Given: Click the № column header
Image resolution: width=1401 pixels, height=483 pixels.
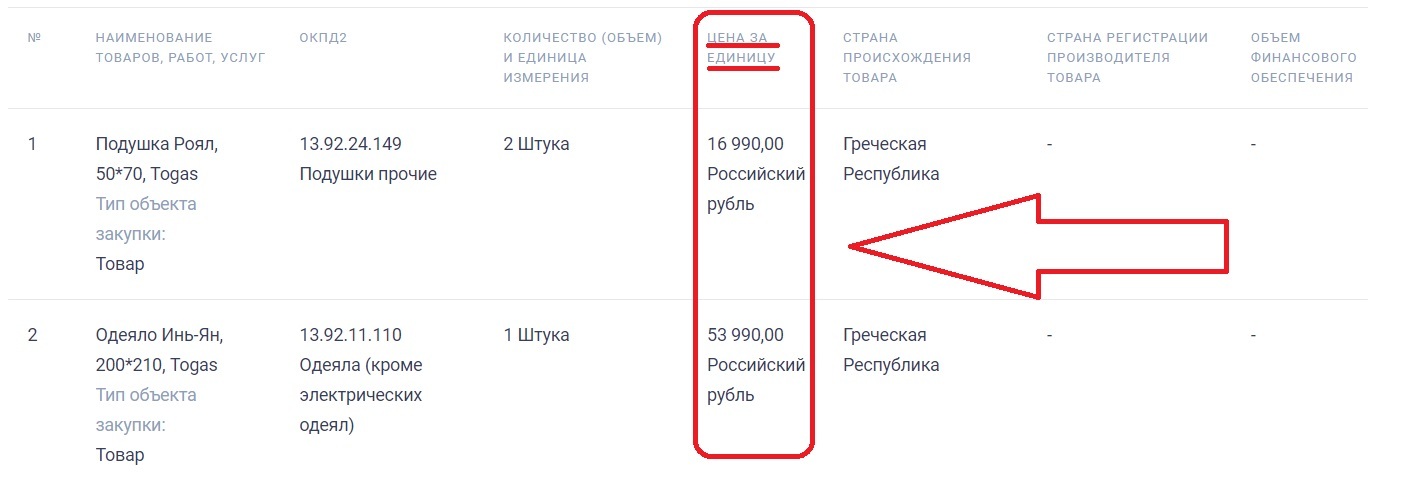Looking at the screenshot, I should 34,37.
